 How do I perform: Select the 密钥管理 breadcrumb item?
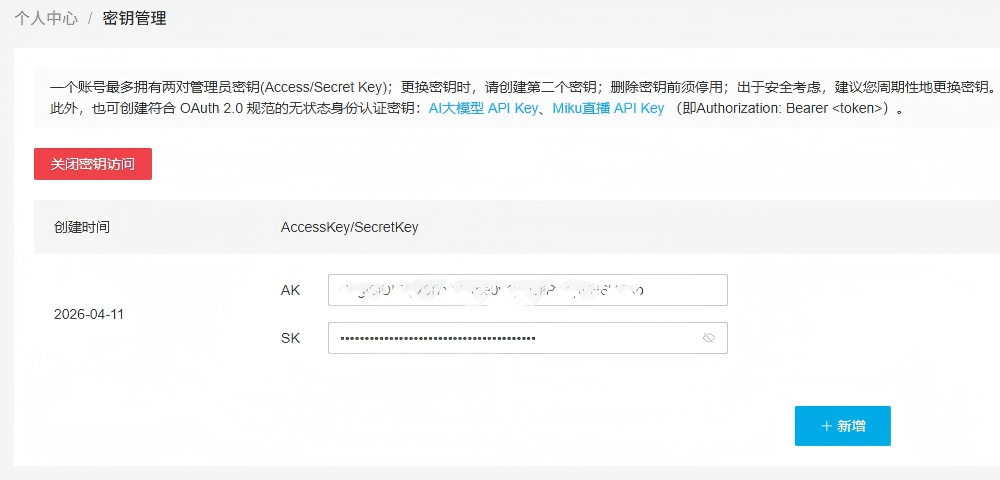click(x=134, y=18)
